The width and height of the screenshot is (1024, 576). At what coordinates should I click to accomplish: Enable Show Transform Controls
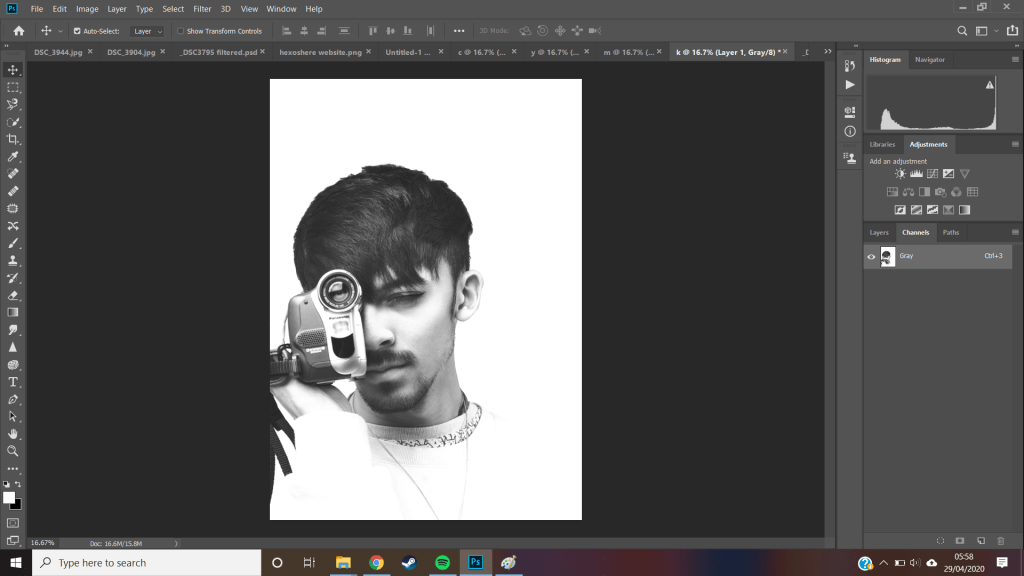click(x=181, y=31)
